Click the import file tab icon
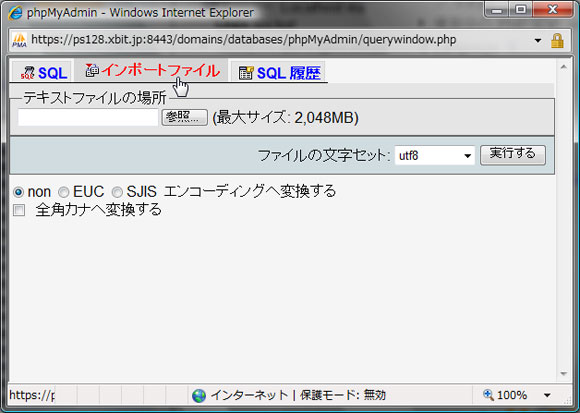The image size is (580, 413). coord(92,70)
